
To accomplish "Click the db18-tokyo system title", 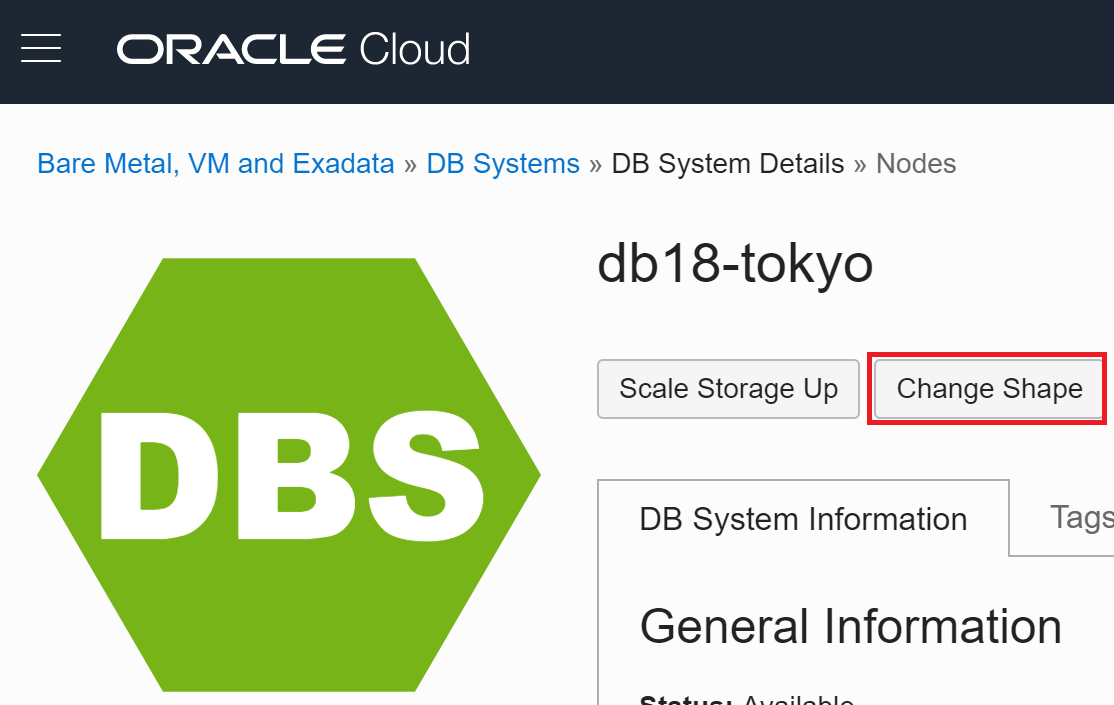I will 734,263.
